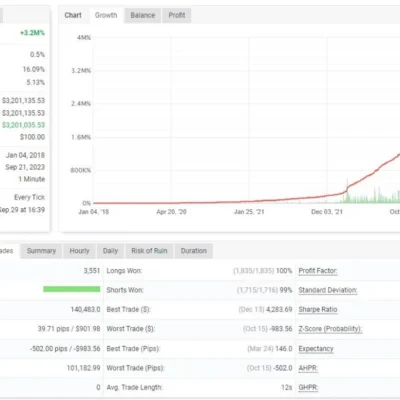Click the Longs Won label
The image size is (400, 400).
coord(124,271)
